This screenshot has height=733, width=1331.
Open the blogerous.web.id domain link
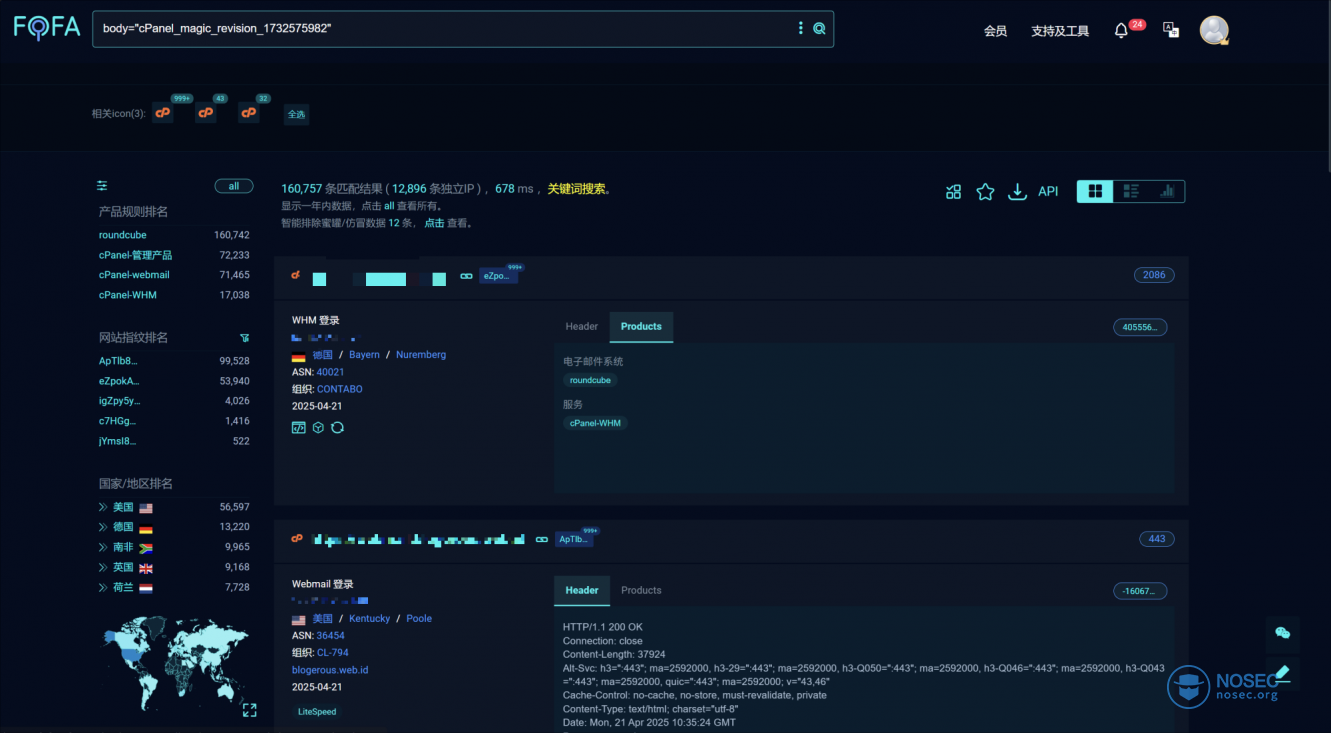coord(330,670)
